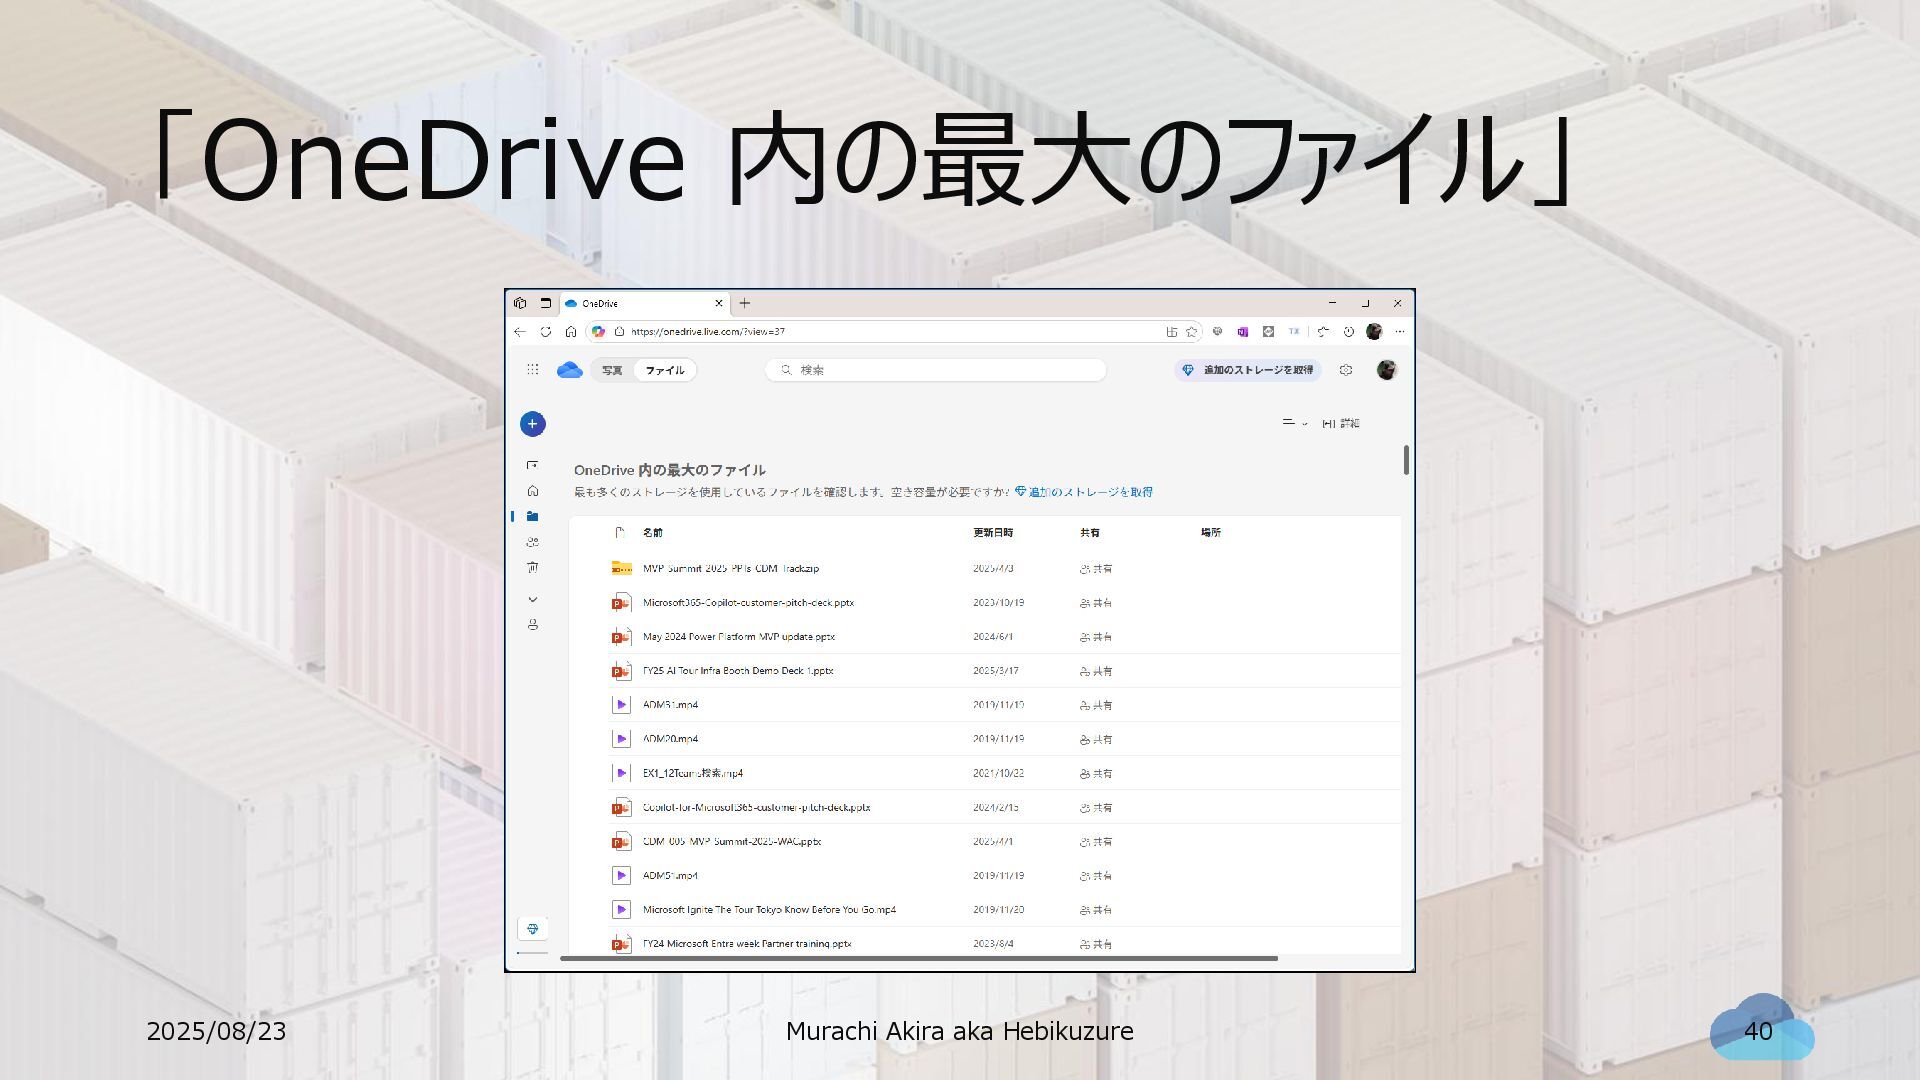This screenshot has width=1920, height=1080.
Task: Click the OneDrive cloud logo
Action: click(570, 370)
